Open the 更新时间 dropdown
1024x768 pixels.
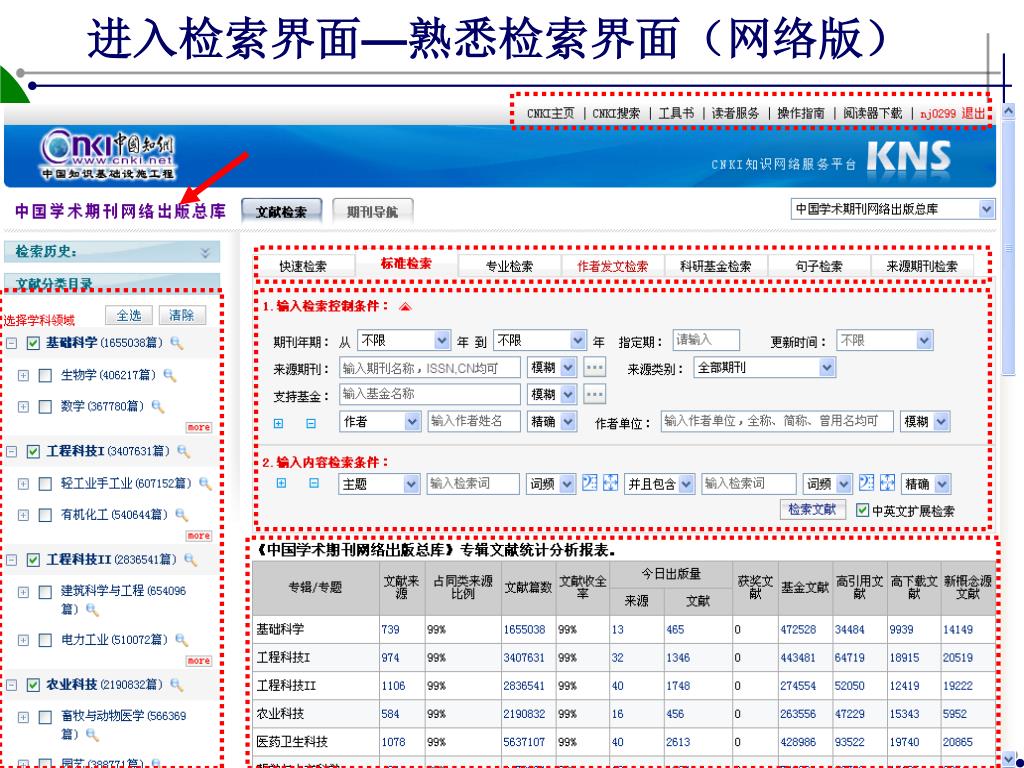[x=884, y=340]
